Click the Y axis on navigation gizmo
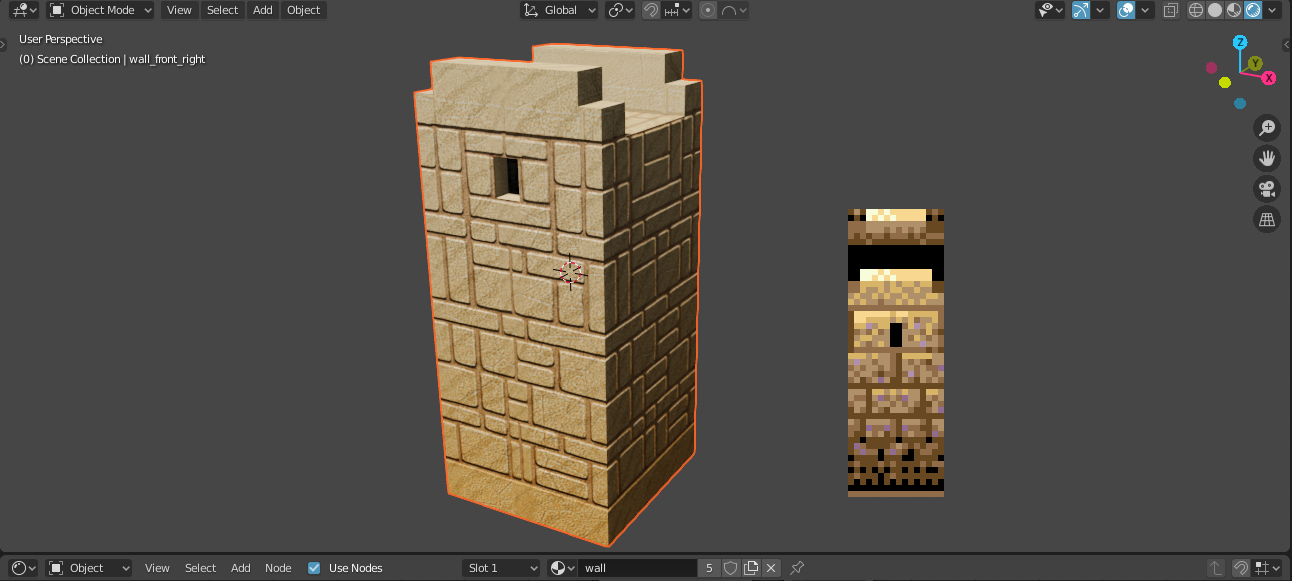The image size is (1292, 581). click(x=1255, y=63)
